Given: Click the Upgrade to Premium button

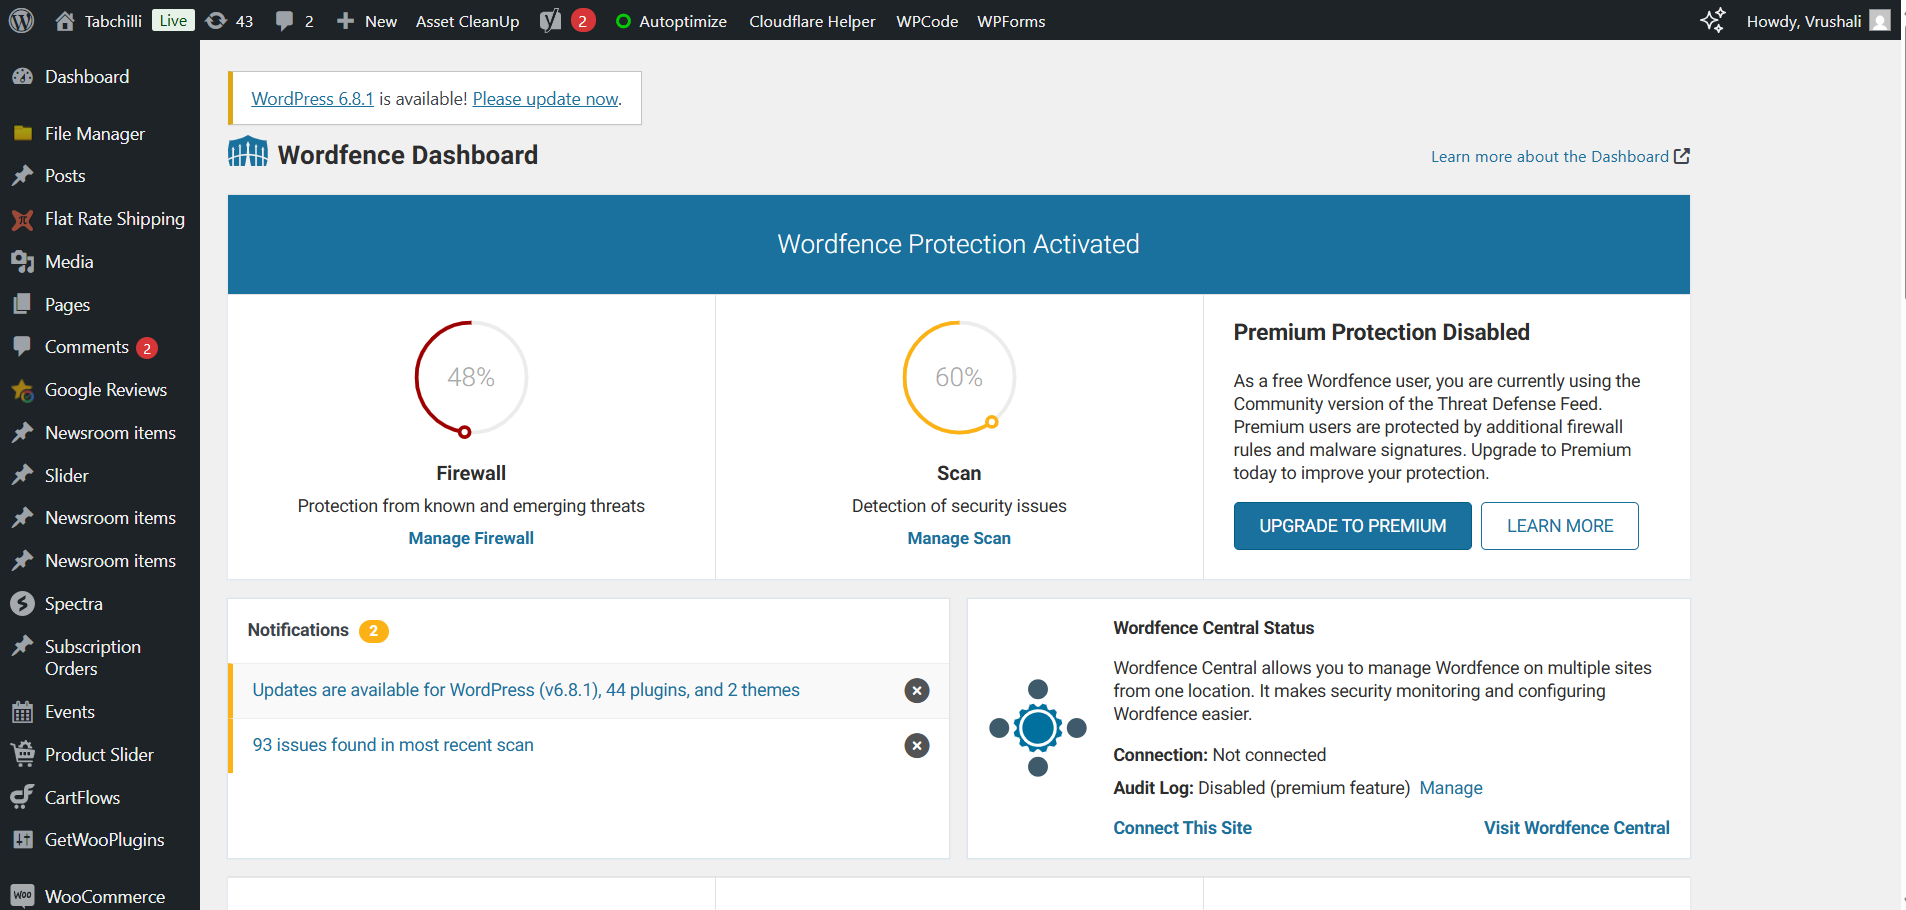Looking at the screenshot, I should pyautogui.click(x=1352, y=526).
